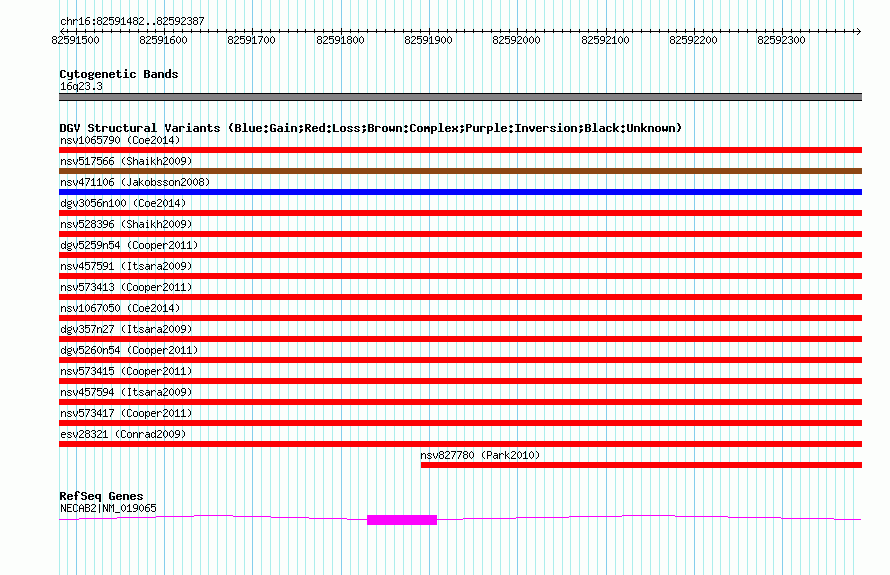Open dgv5259n54 (Cooper2011) variant label
Screen dimensions: 890x575
(129, 245)
